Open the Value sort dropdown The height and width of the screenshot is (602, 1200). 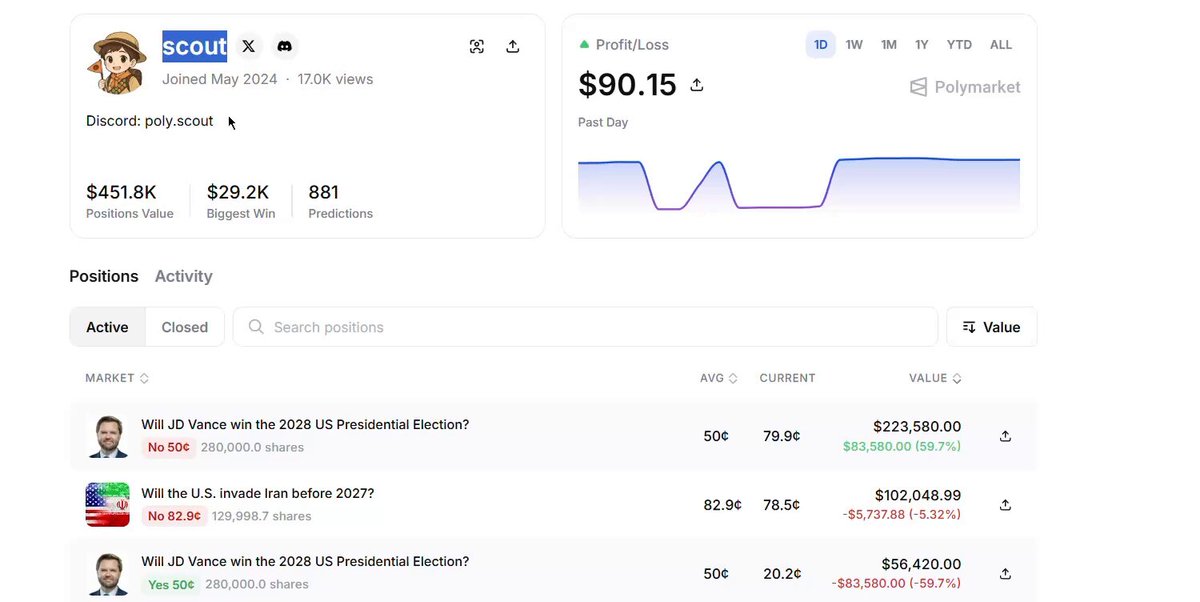[991, 327]
